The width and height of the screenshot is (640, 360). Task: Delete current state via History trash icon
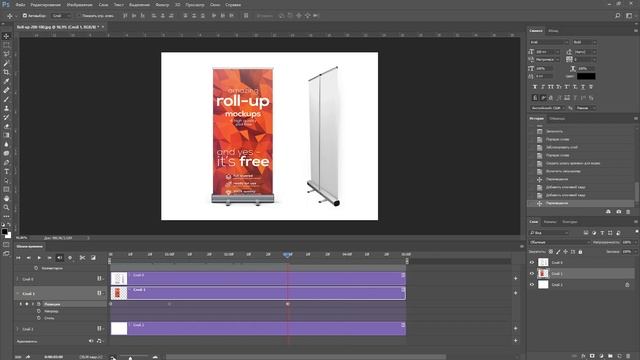click(628, 211)
